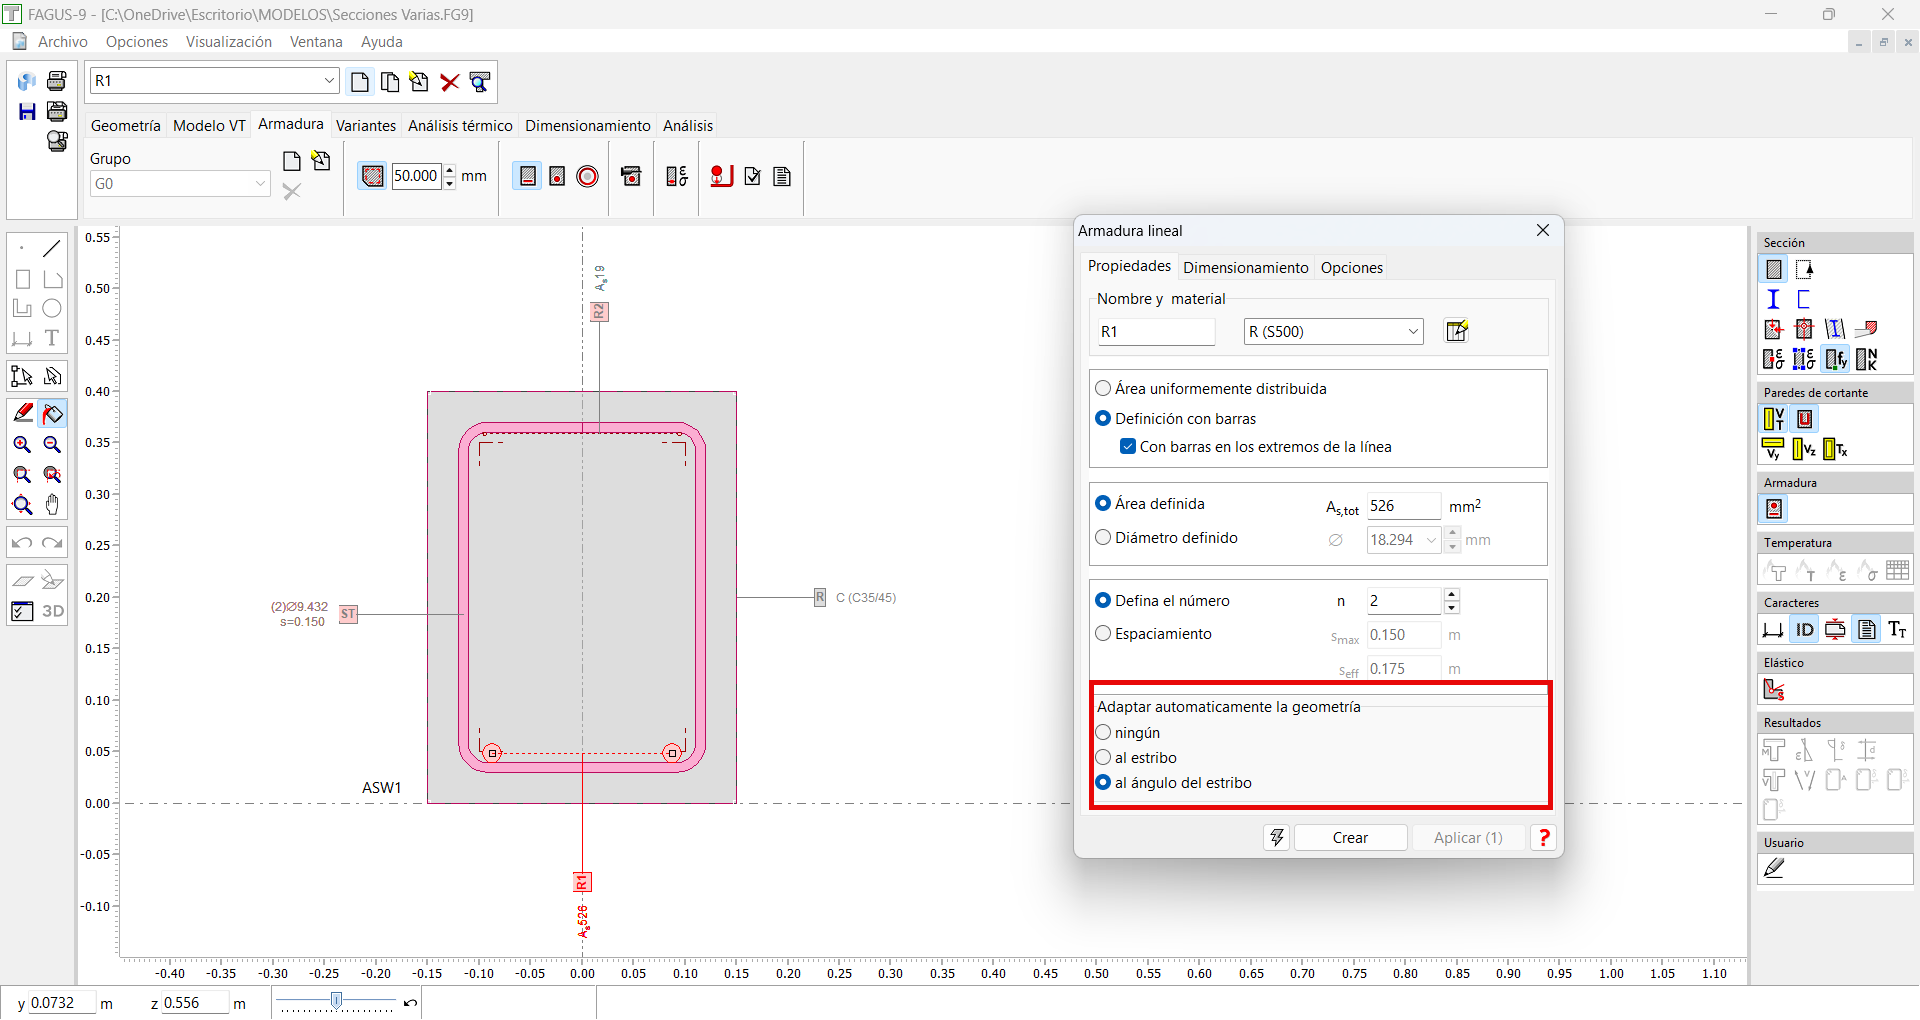Click the Crear button

[1350, 838]
